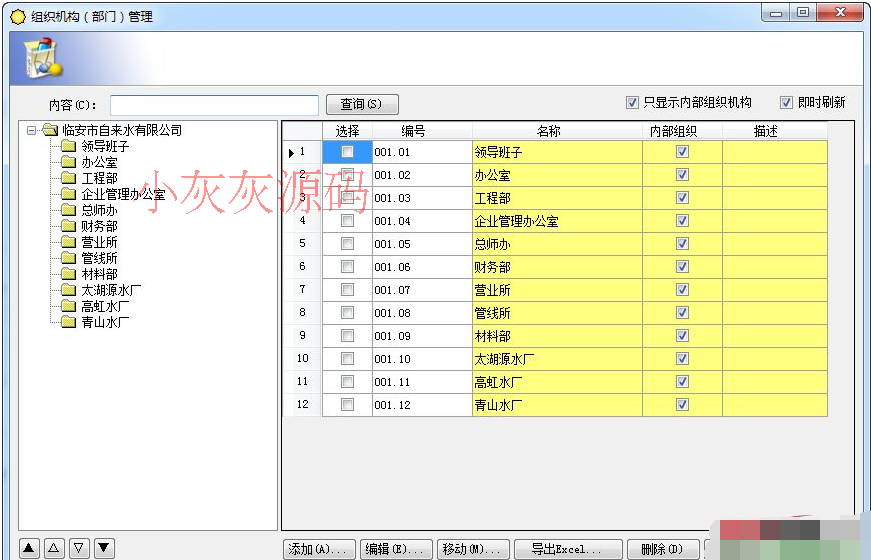The height and width of the screenshot is (560, 871).
Task: Toggle the 只显示内部组织机构 checkbox
Action: [x=632, y=102]
